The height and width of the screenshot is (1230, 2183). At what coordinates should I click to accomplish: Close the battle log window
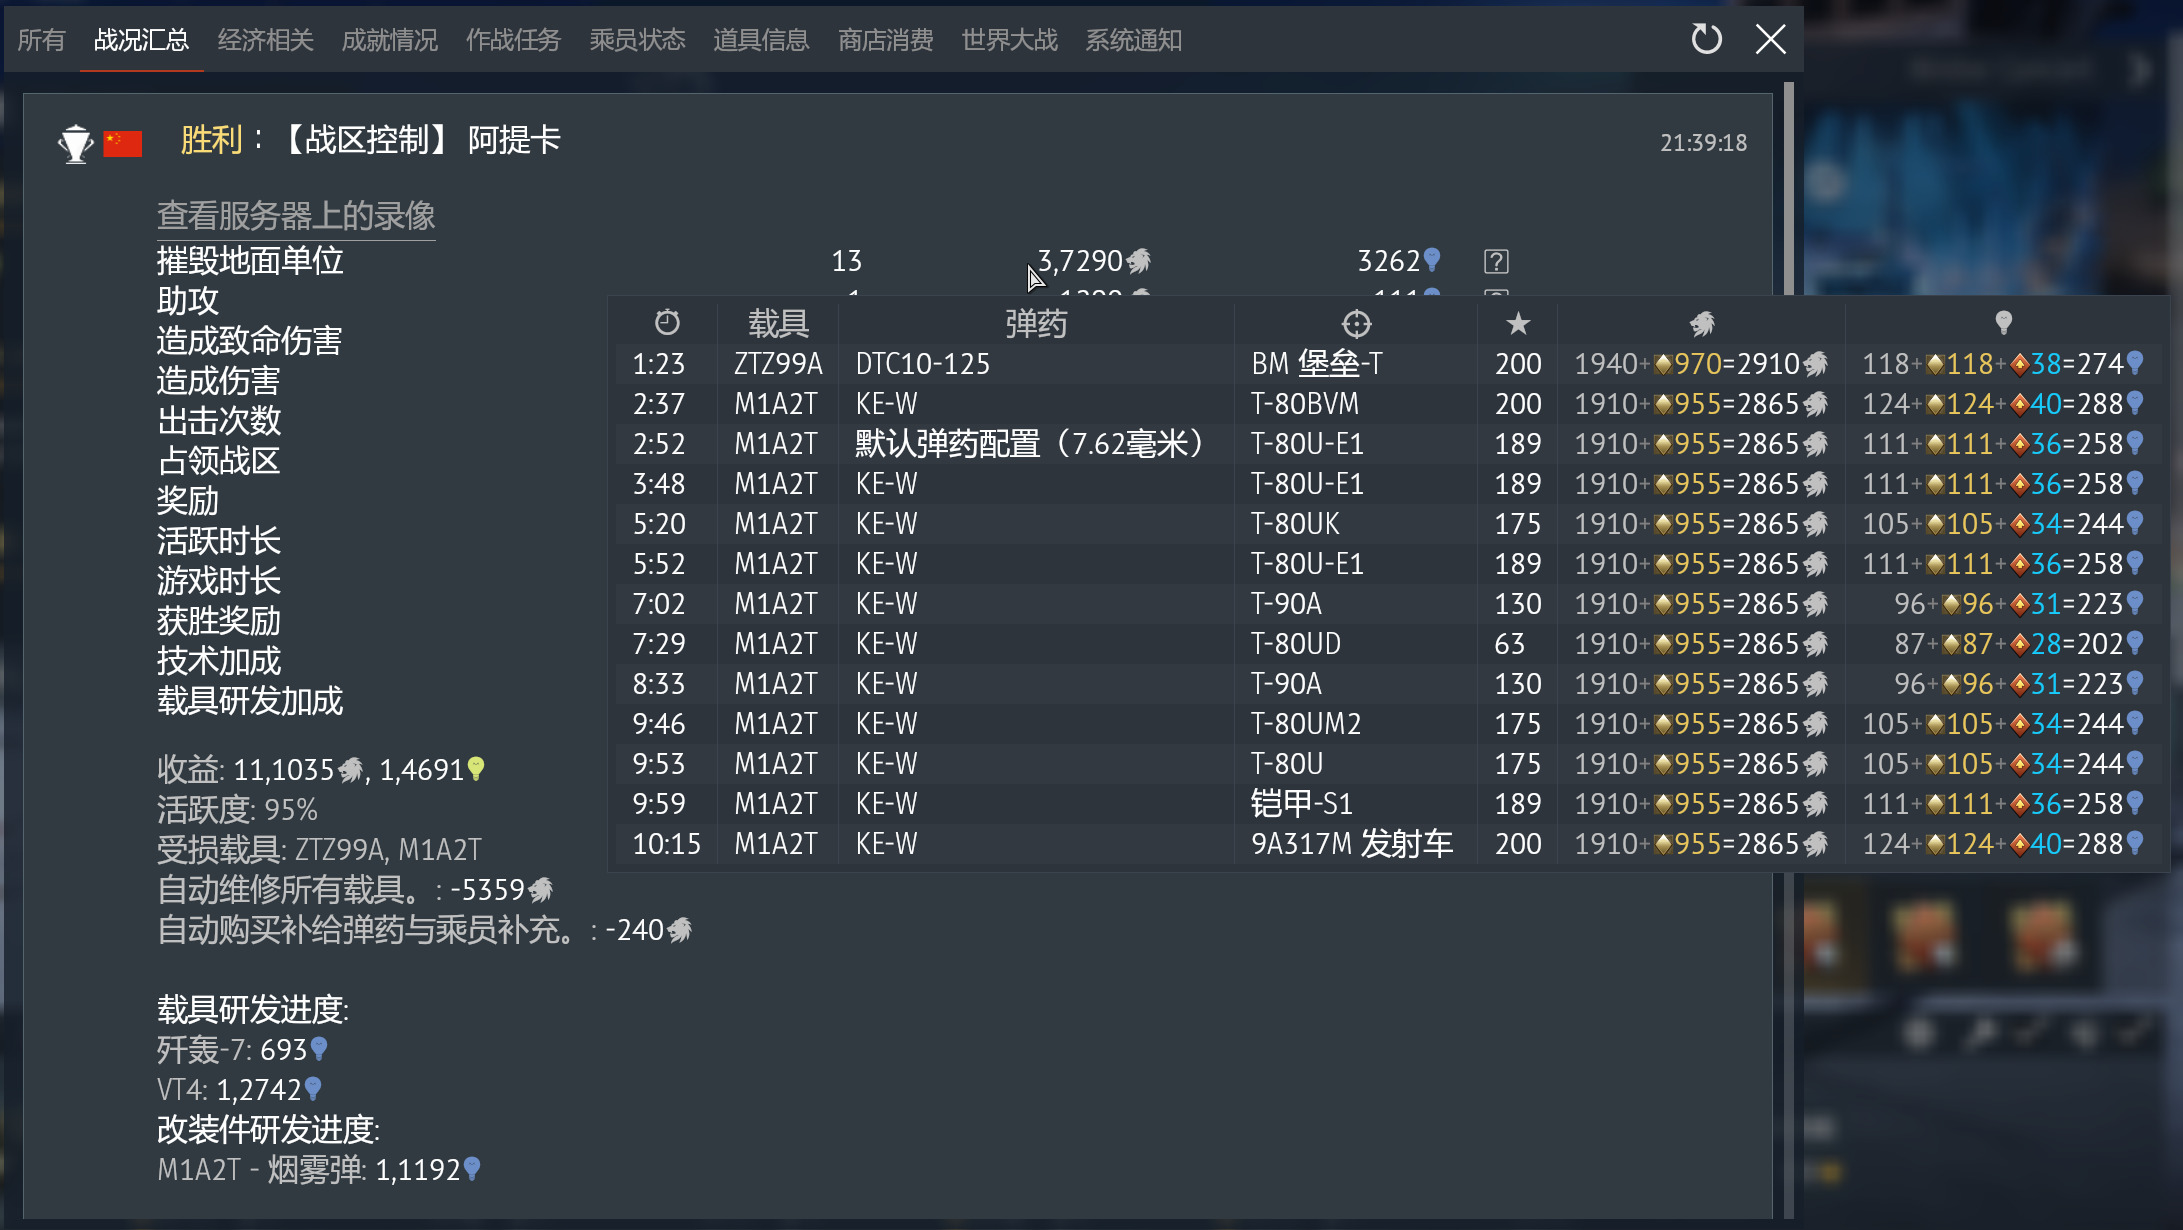click(x=1770, y=40)
